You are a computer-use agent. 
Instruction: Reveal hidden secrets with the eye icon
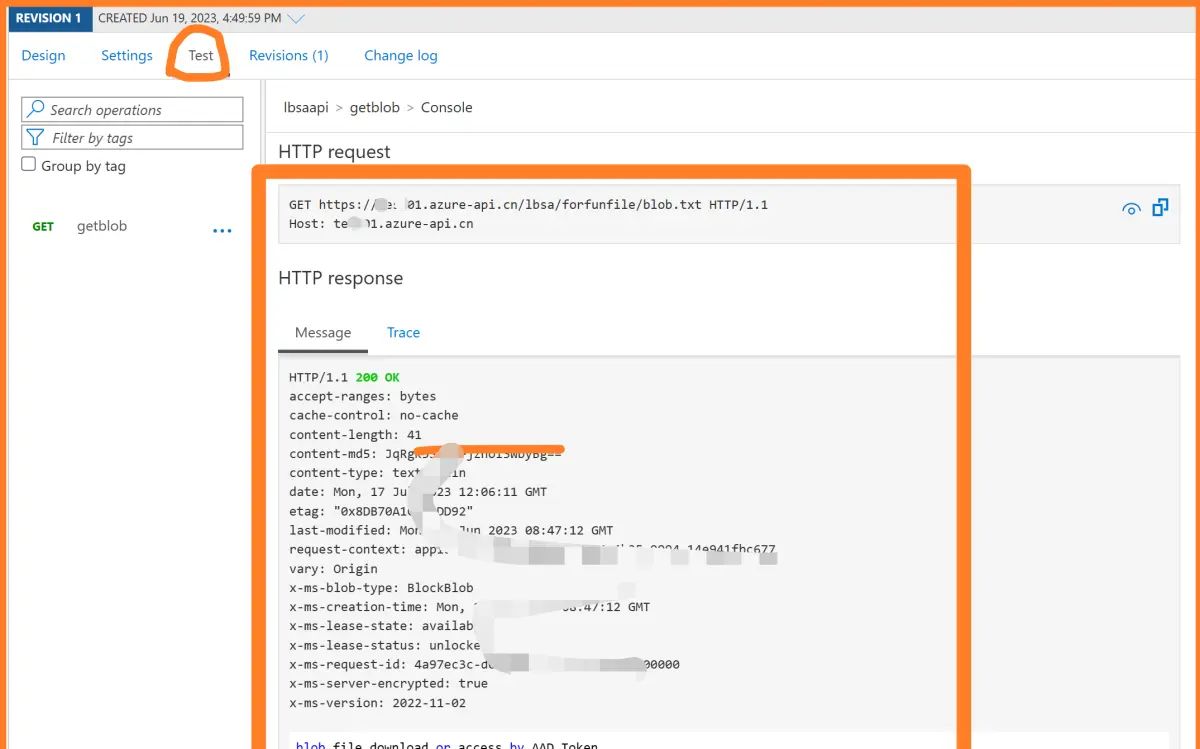point(1131,209)
